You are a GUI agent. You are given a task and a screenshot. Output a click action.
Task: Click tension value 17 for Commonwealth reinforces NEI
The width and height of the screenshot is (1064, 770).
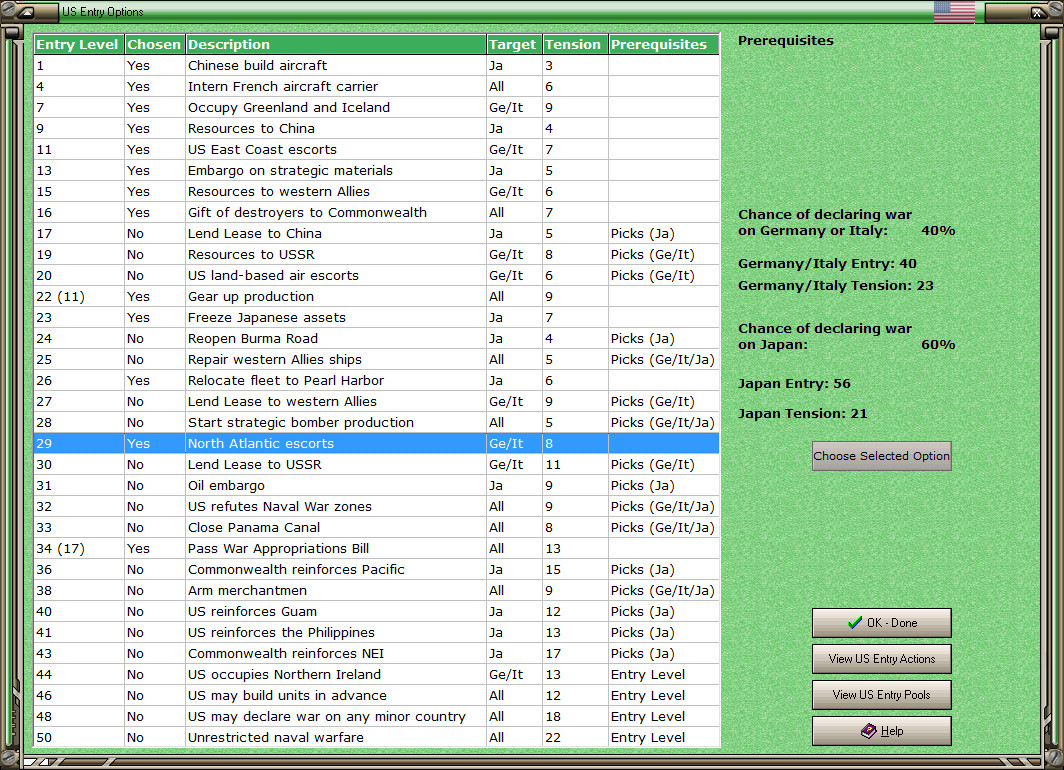click(575, 654)
